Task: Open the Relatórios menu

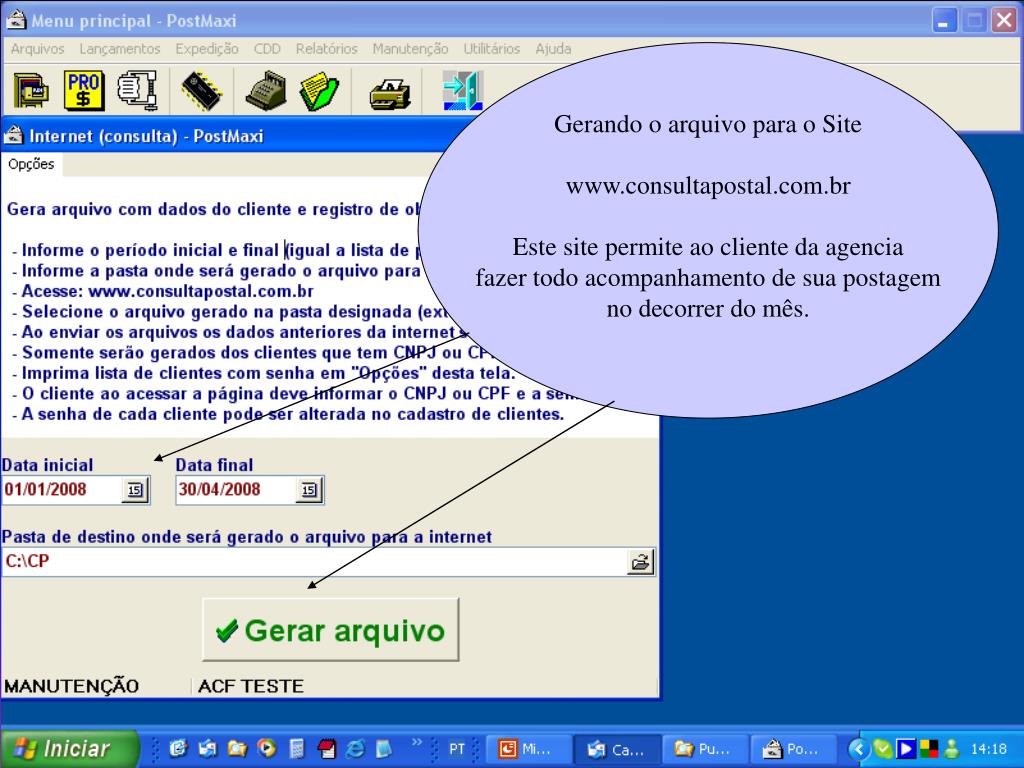Action: pyautogui.click(x=327, y=49)
